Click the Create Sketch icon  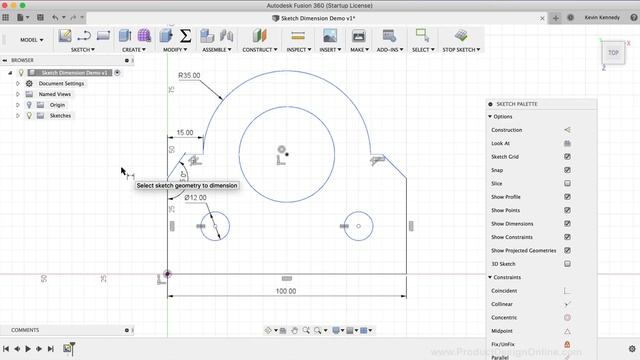[x=64, y=36]
